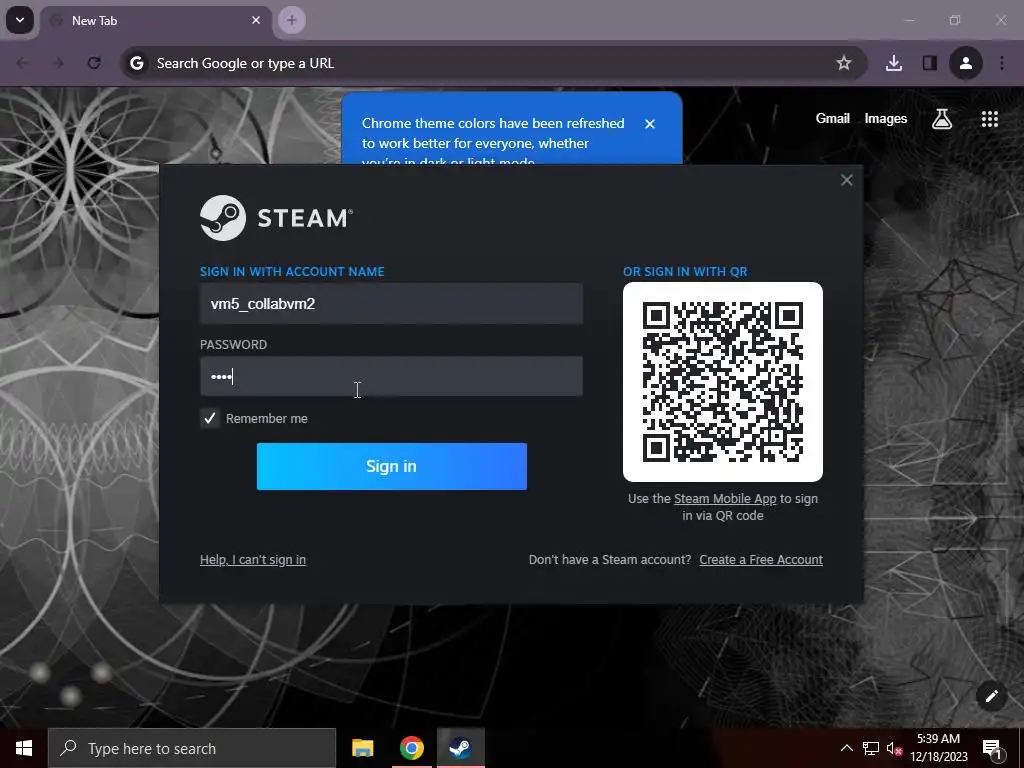The height and width of the screenshot is (768, 1024).
Task: Click the Google icon in the address bar
Action: point(136,63)
